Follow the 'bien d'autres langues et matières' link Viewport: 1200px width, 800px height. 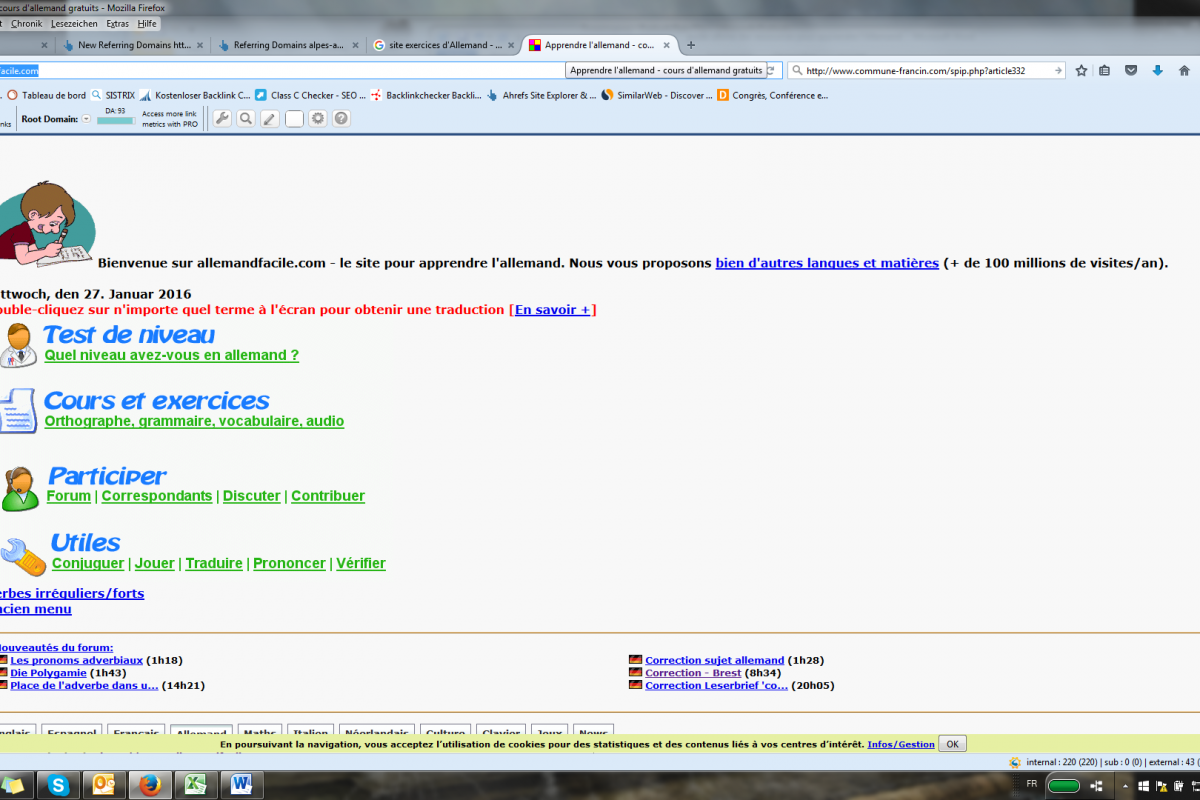pos(827,263)
